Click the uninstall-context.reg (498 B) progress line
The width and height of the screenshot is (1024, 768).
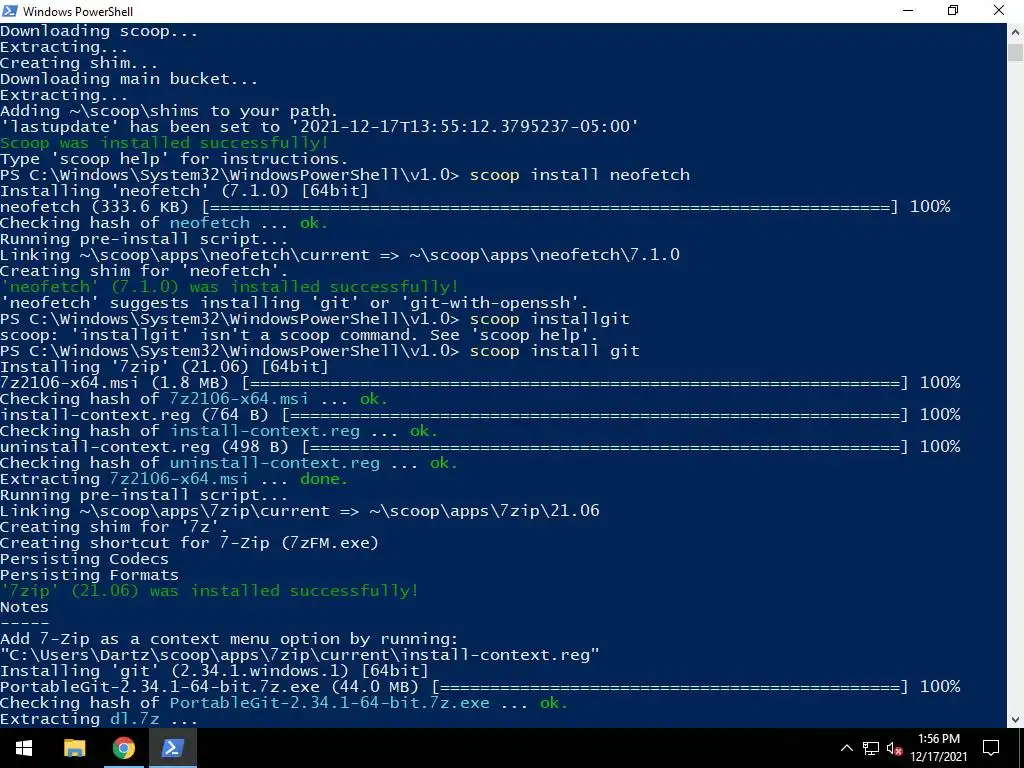tap(480, 447)
